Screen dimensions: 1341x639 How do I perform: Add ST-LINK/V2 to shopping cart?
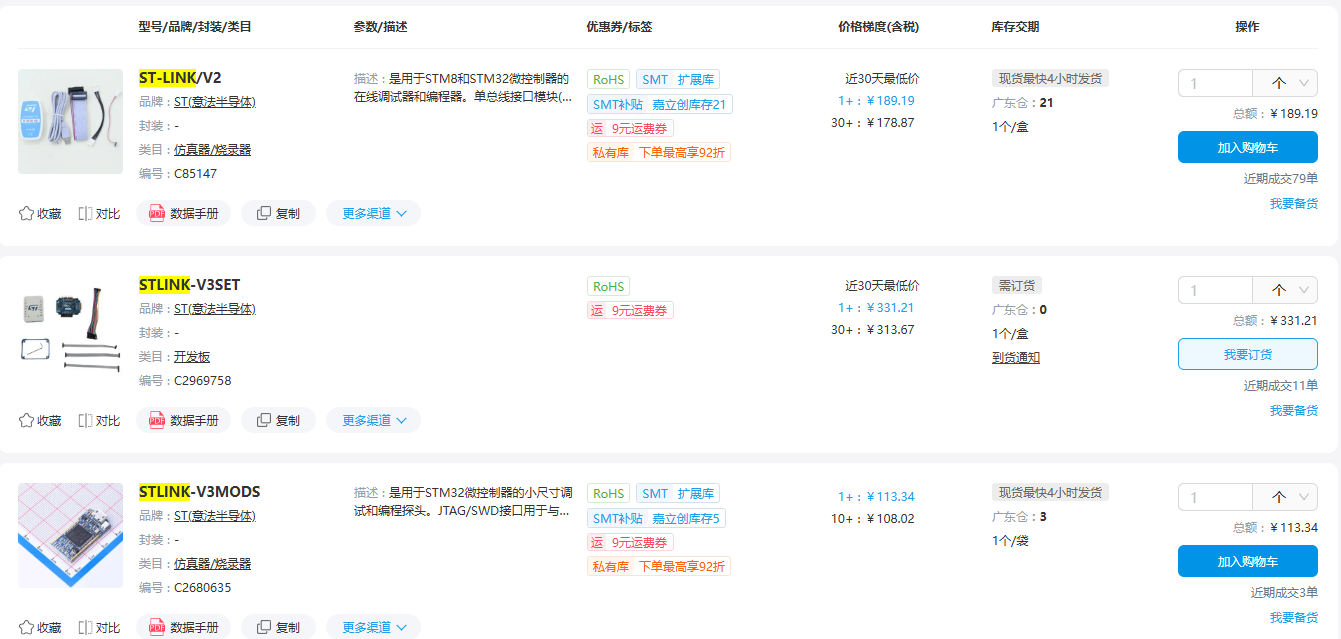click(1247, 147)
